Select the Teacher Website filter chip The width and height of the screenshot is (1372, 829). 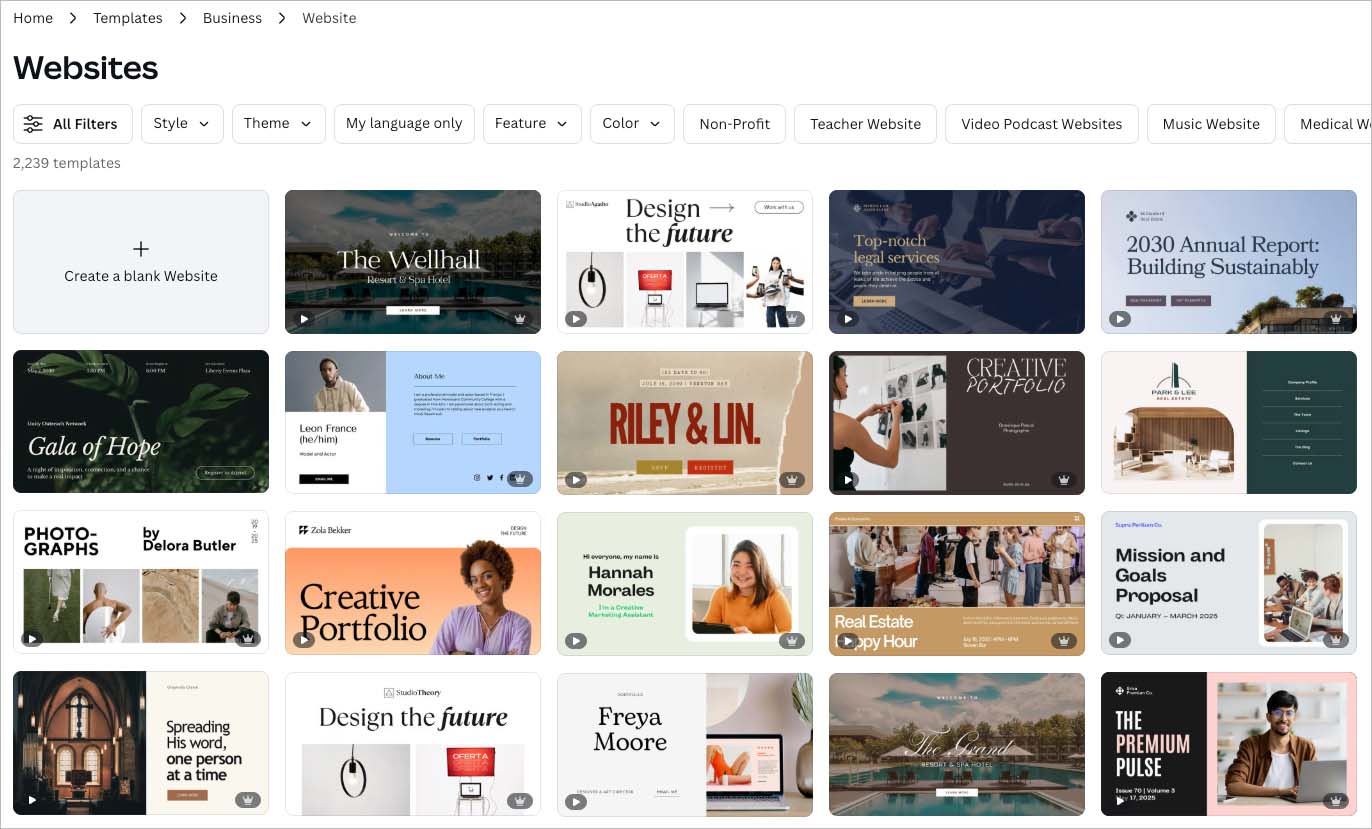point(865,124)
